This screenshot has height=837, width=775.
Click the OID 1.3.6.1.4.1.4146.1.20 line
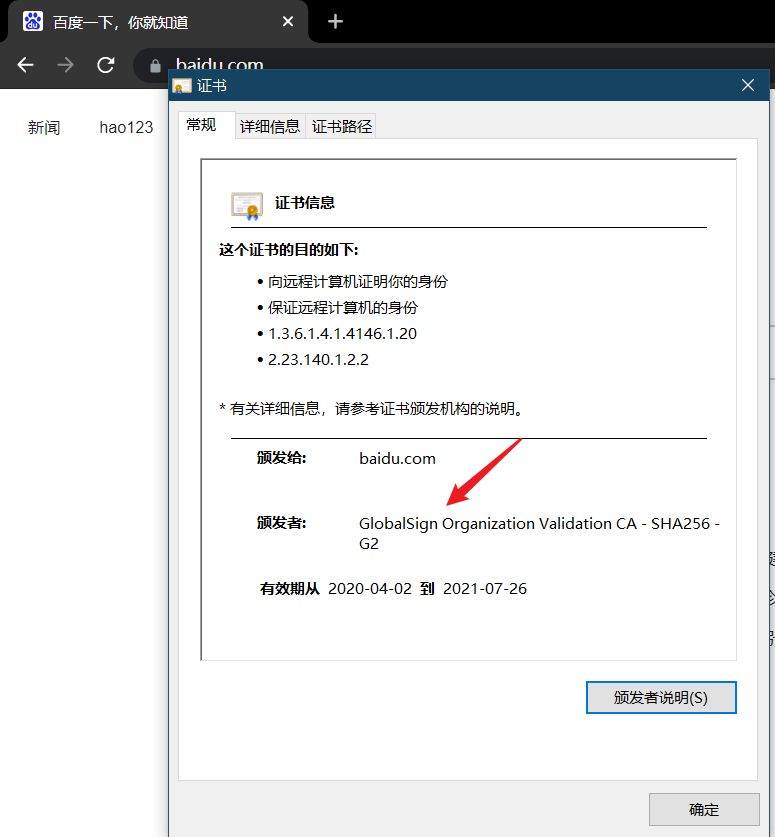[342, 334]
